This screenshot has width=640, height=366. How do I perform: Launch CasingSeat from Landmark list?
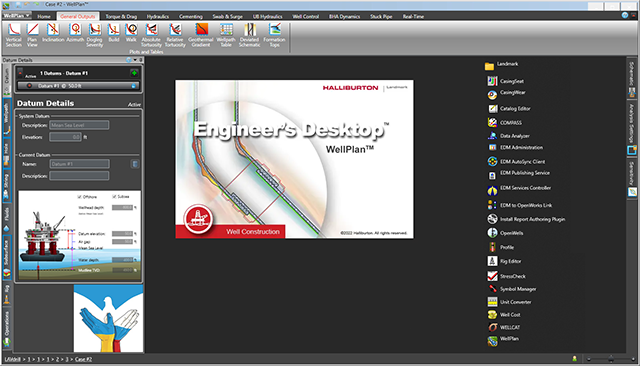506,81
